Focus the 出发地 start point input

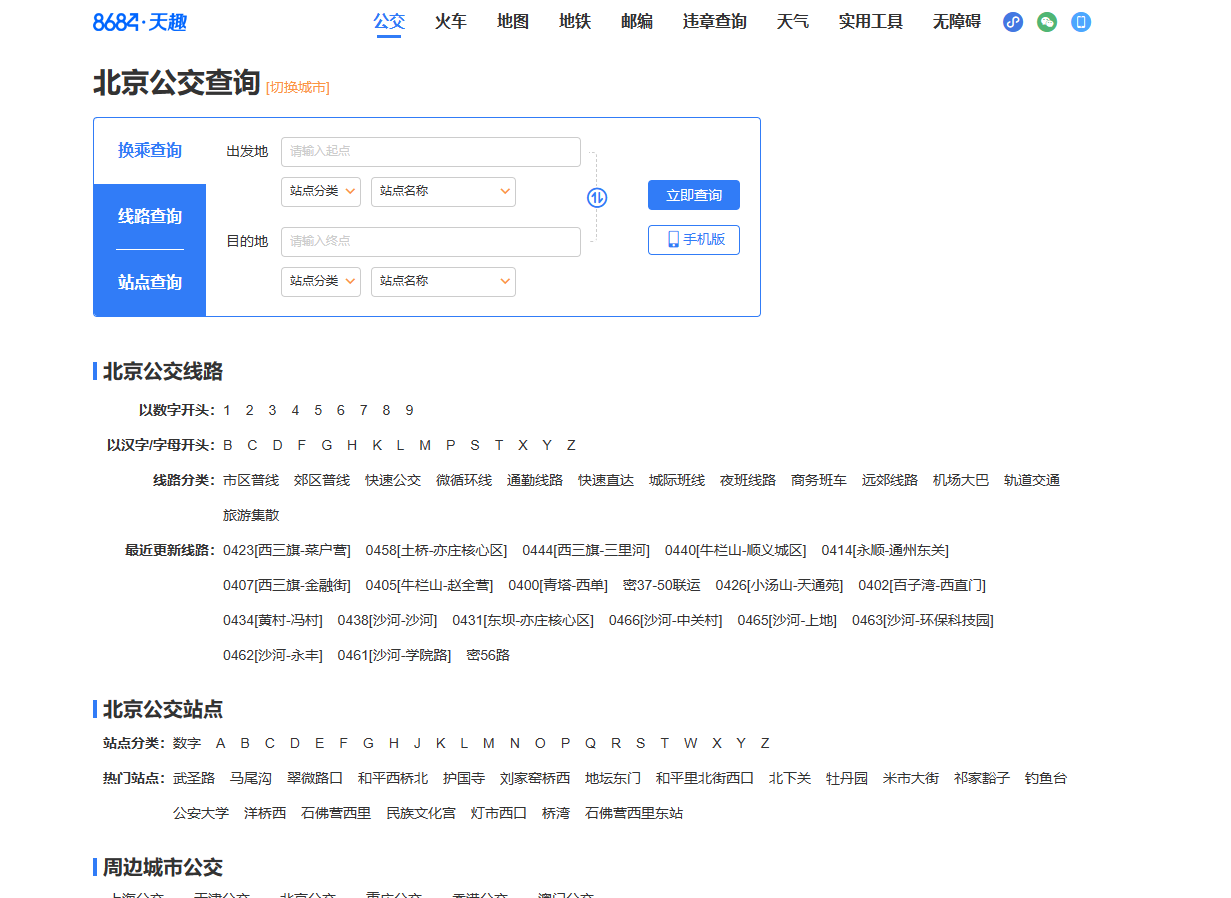431,152
